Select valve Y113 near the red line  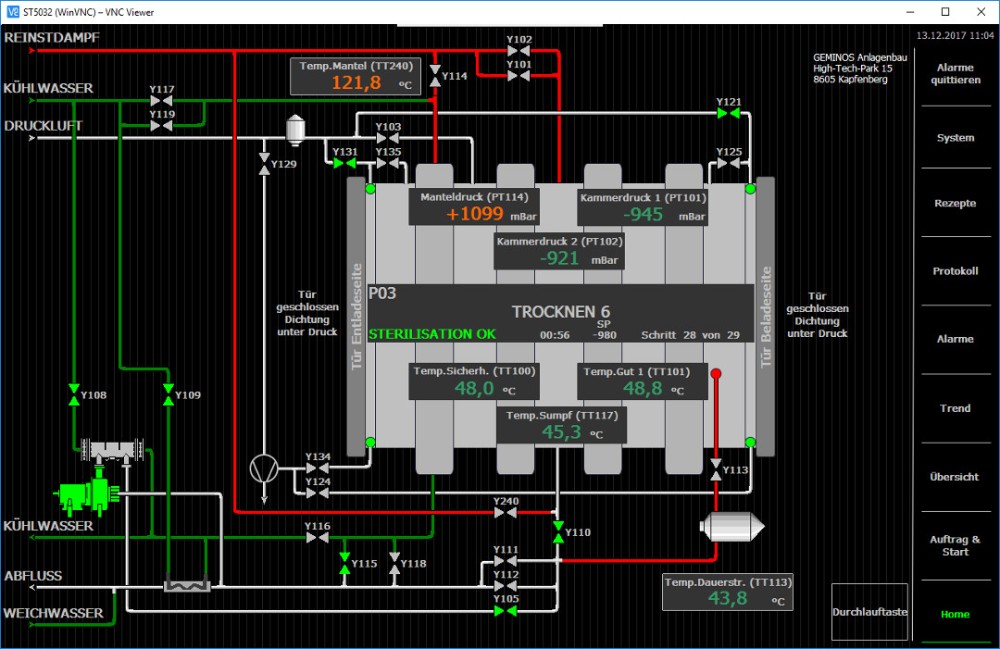[x=716, y=470]
